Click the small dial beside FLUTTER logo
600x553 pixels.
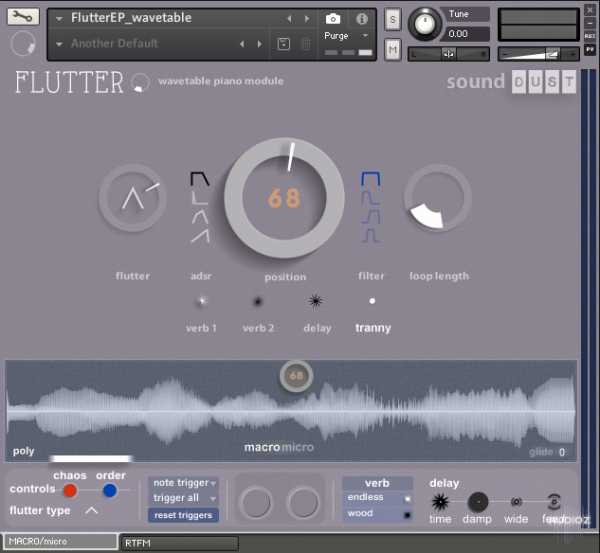[x=140, y=83]
